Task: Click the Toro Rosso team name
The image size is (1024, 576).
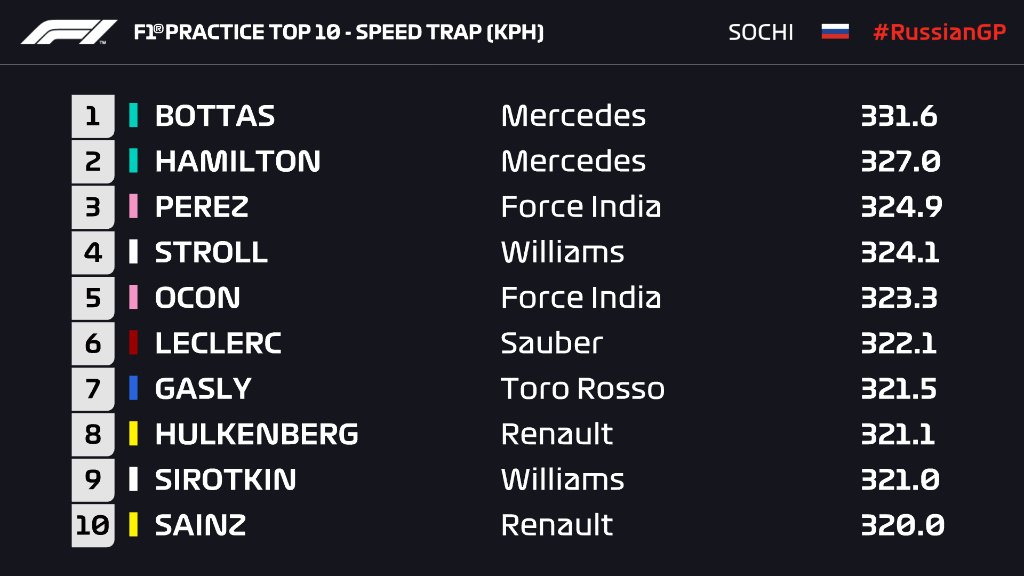Action: pyautogui.click(x=582, y=388)
